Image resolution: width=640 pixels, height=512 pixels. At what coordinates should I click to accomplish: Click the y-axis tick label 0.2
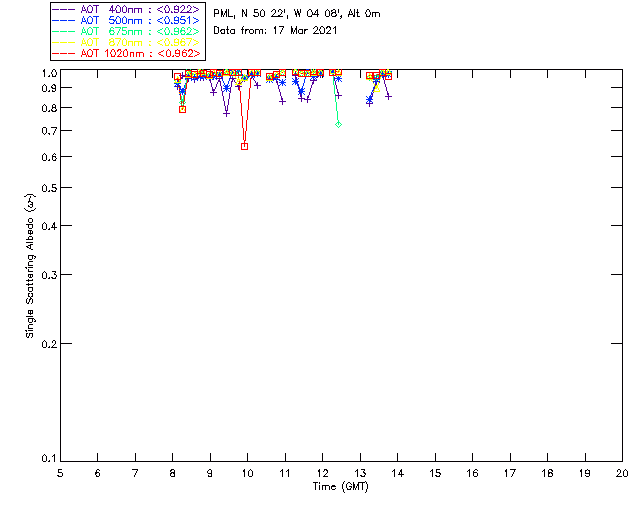pyautogui.click(x=49, y=344)
